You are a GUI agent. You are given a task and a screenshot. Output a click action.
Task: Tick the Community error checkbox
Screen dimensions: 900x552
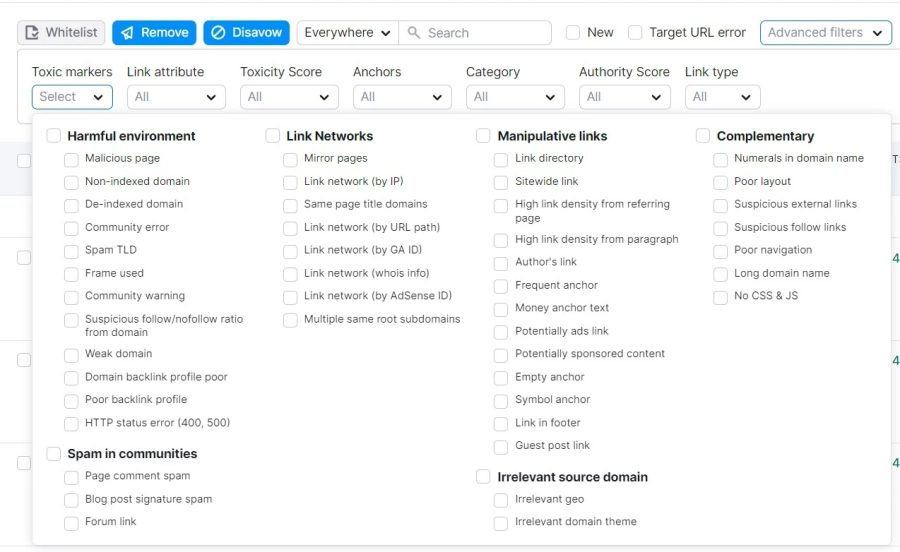coord(71,228)
